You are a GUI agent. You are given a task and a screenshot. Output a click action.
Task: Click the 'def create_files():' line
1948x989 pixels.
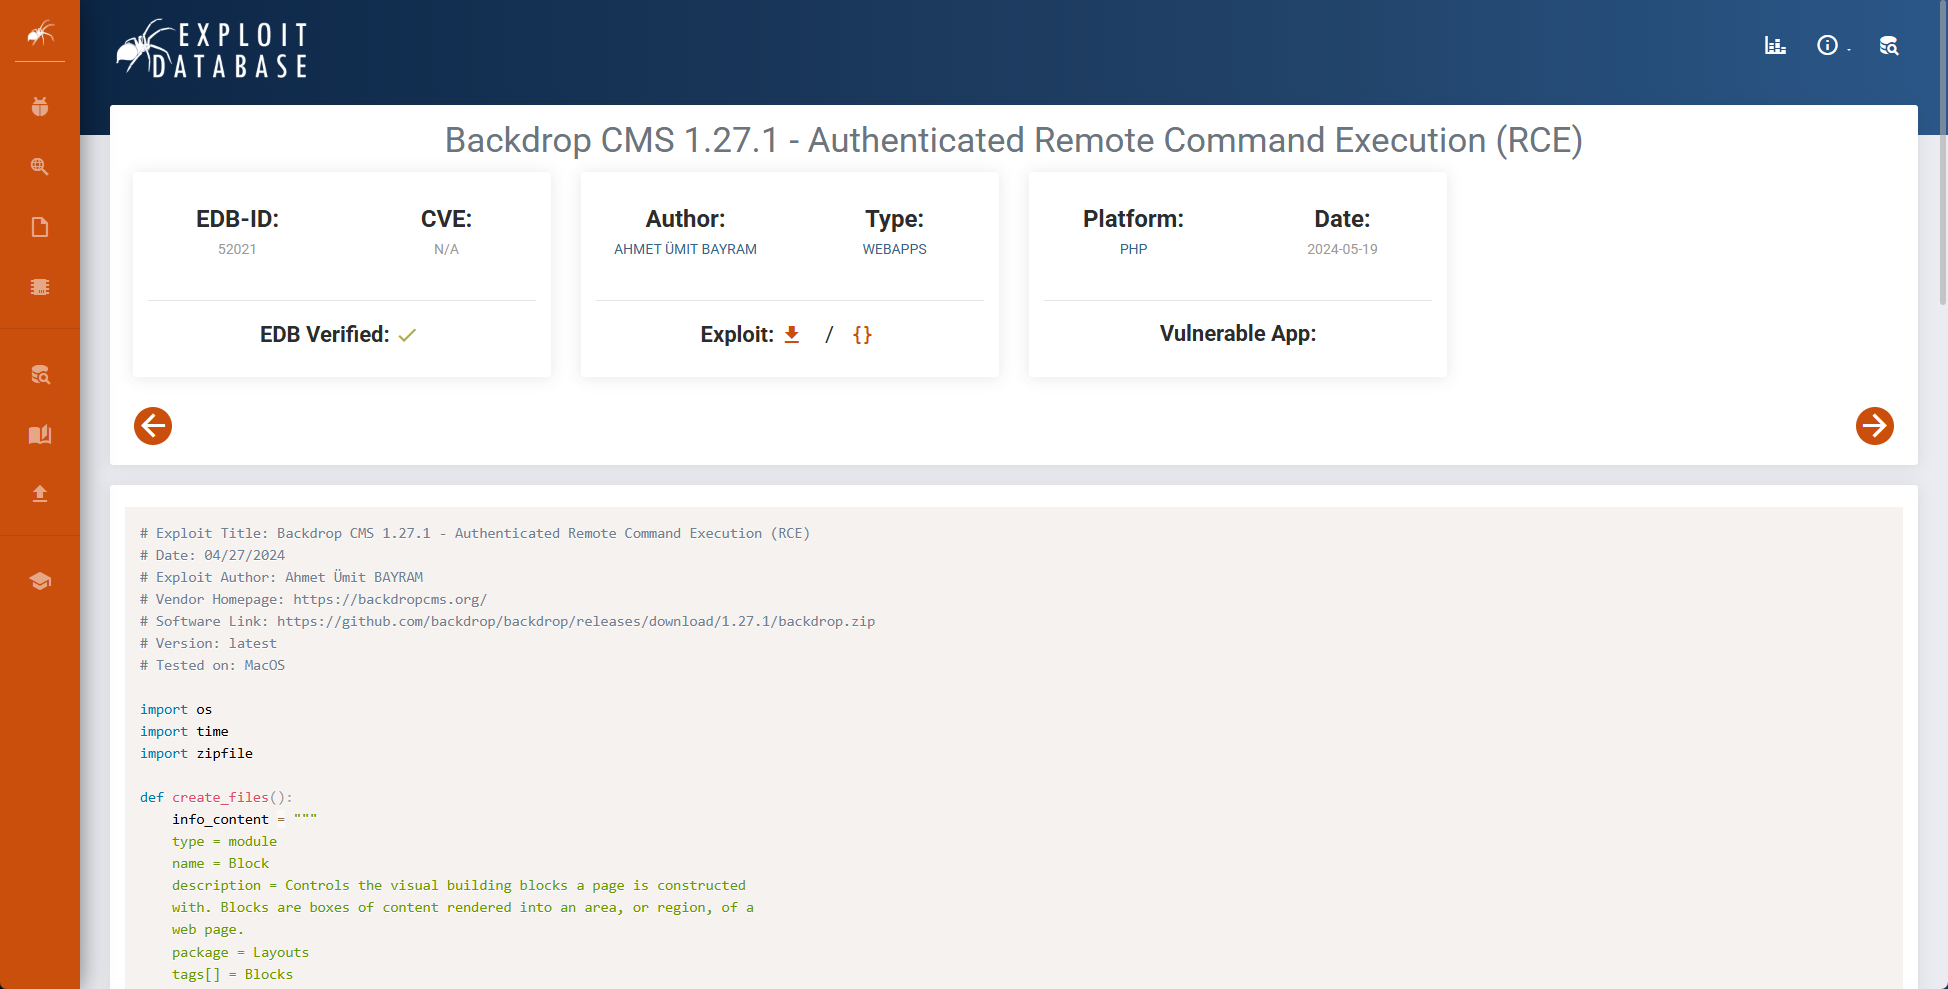[x=216, y=797]
